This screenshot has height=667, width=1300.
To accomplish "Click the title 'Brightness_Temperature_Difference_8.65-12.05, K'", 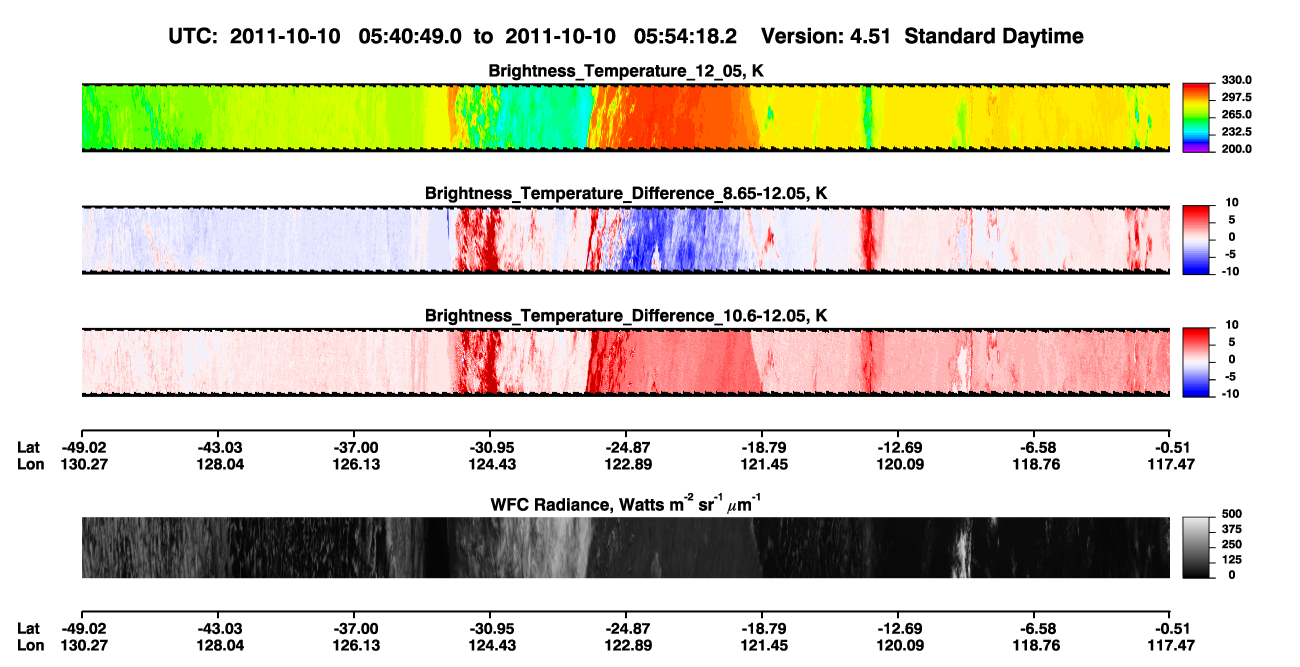I will [x=626, y=192].
